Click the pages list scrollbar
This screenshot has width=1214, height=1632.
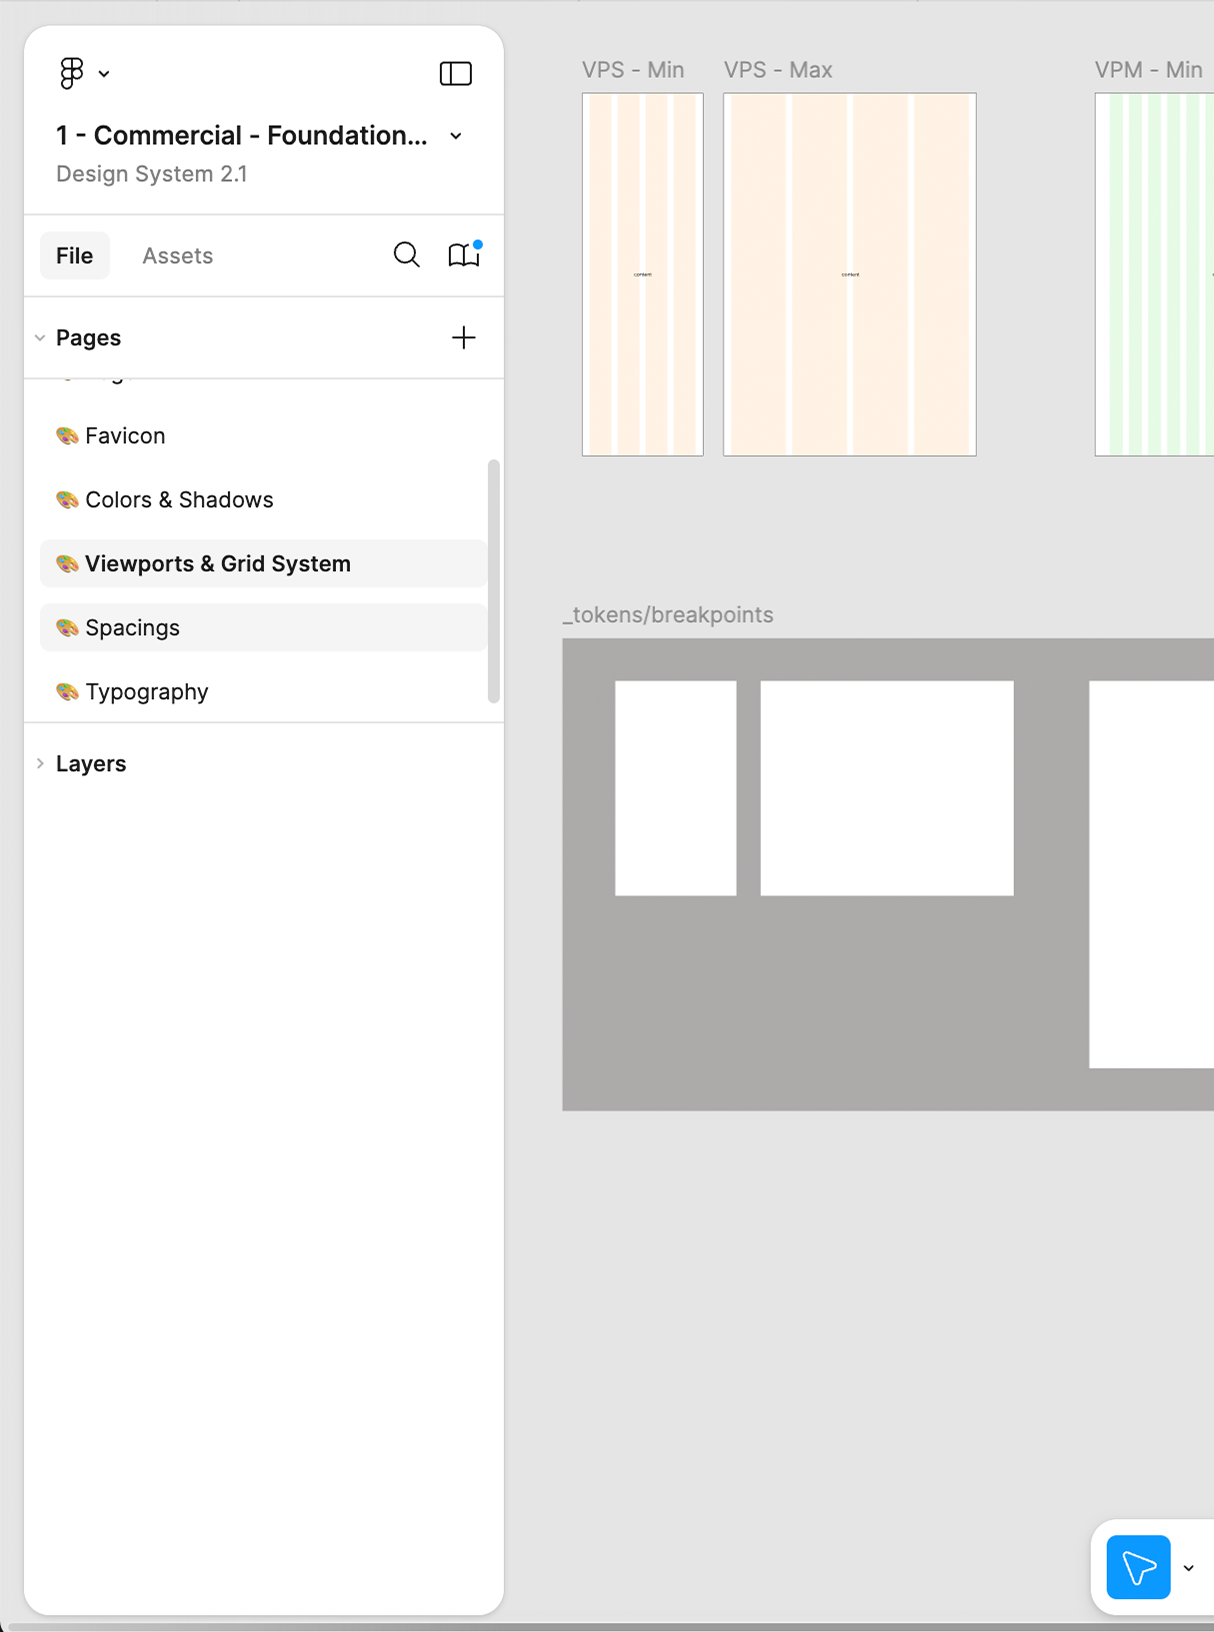[493, 581]
